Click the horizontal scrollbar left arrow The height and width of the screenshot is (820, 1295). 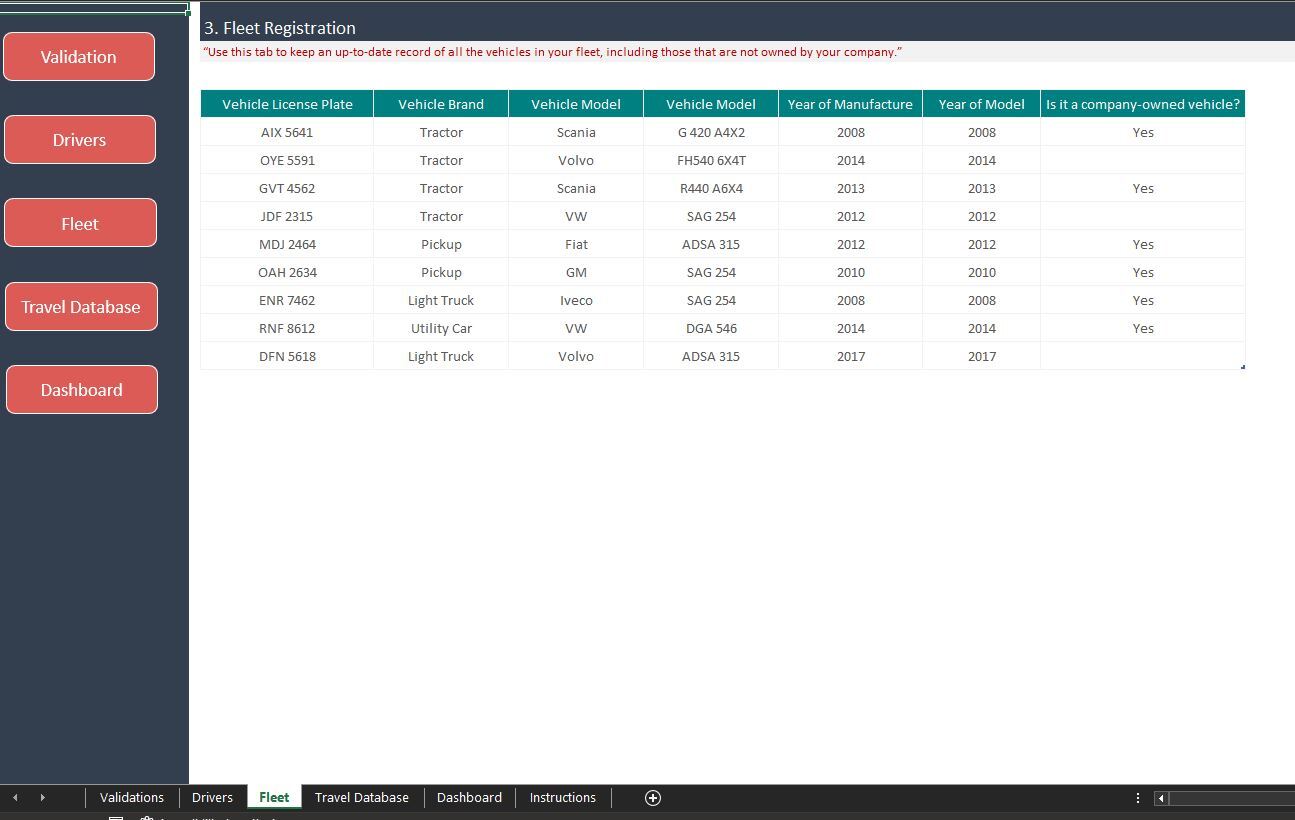coord(1160,798)
